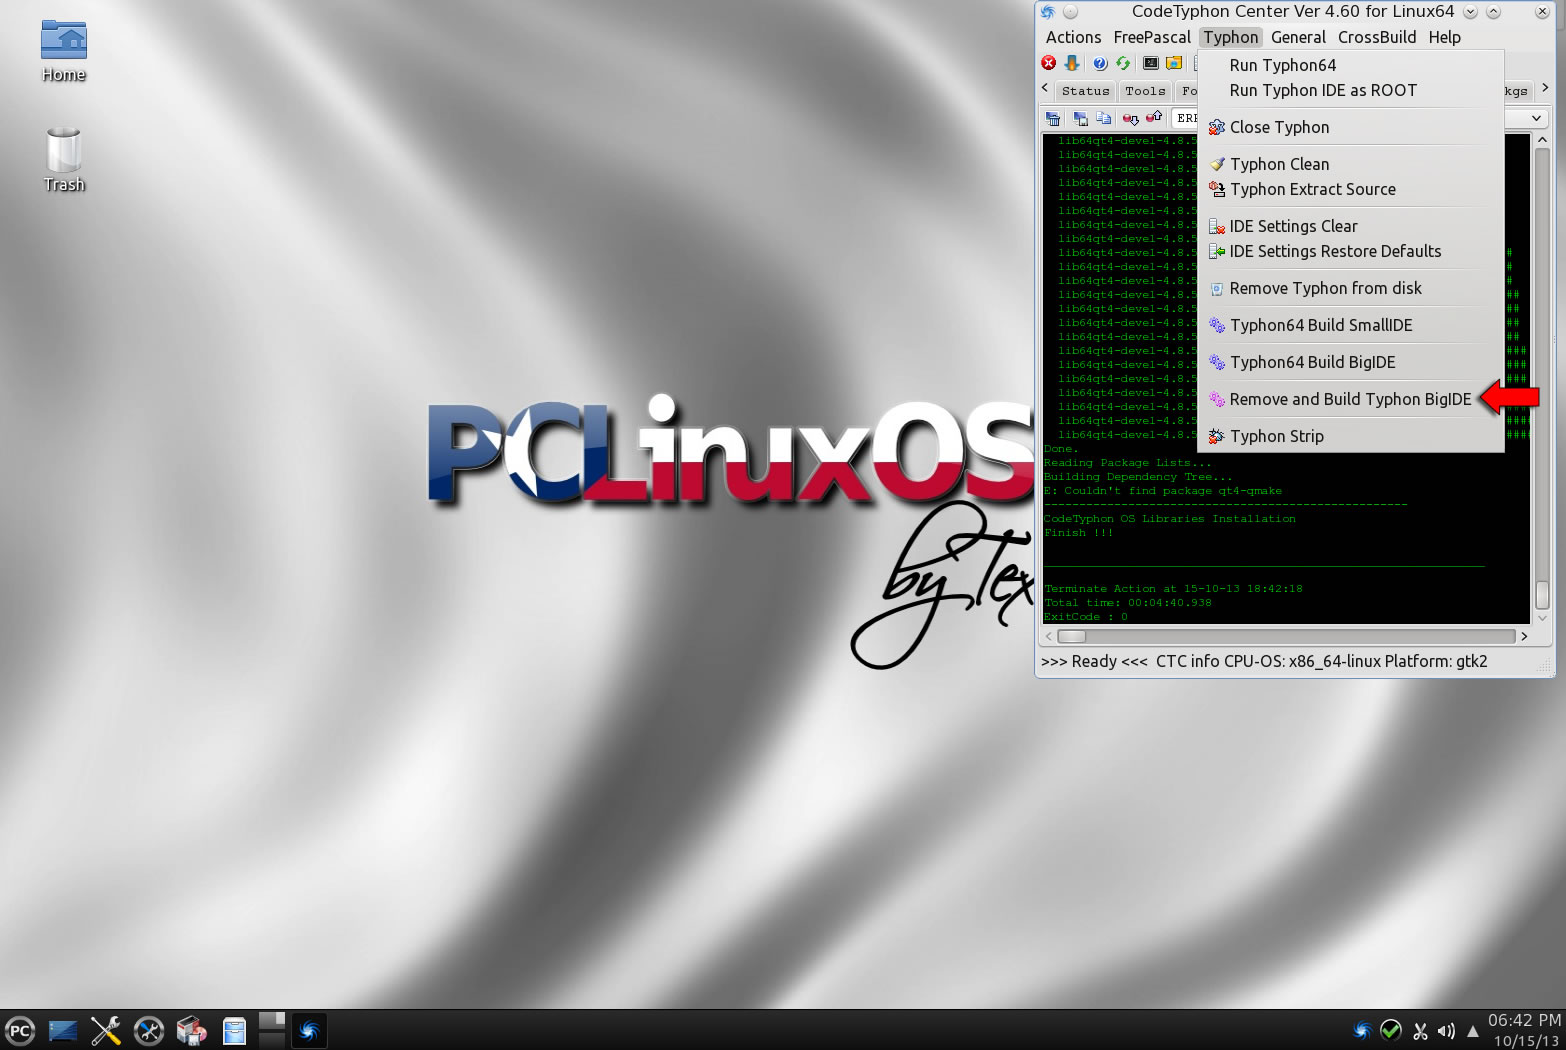Screen dimensions: 1566x1050
Task: Click the green checkmark update tray icon
Action: (x=1391, y=1030)
